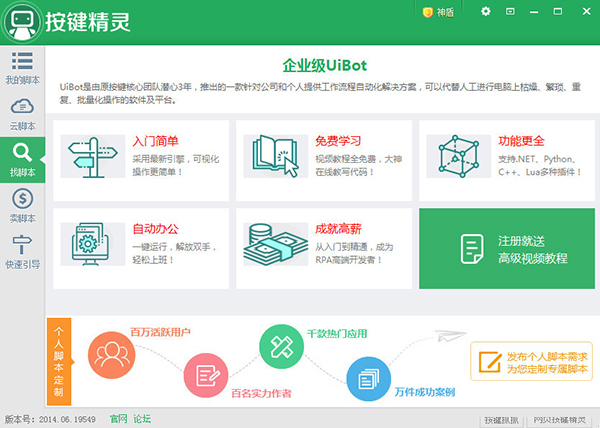Click the UiBot description paragraph
The height and width of the screenshot is (428, 600).
pyautogui.click(x=320, y=93)
